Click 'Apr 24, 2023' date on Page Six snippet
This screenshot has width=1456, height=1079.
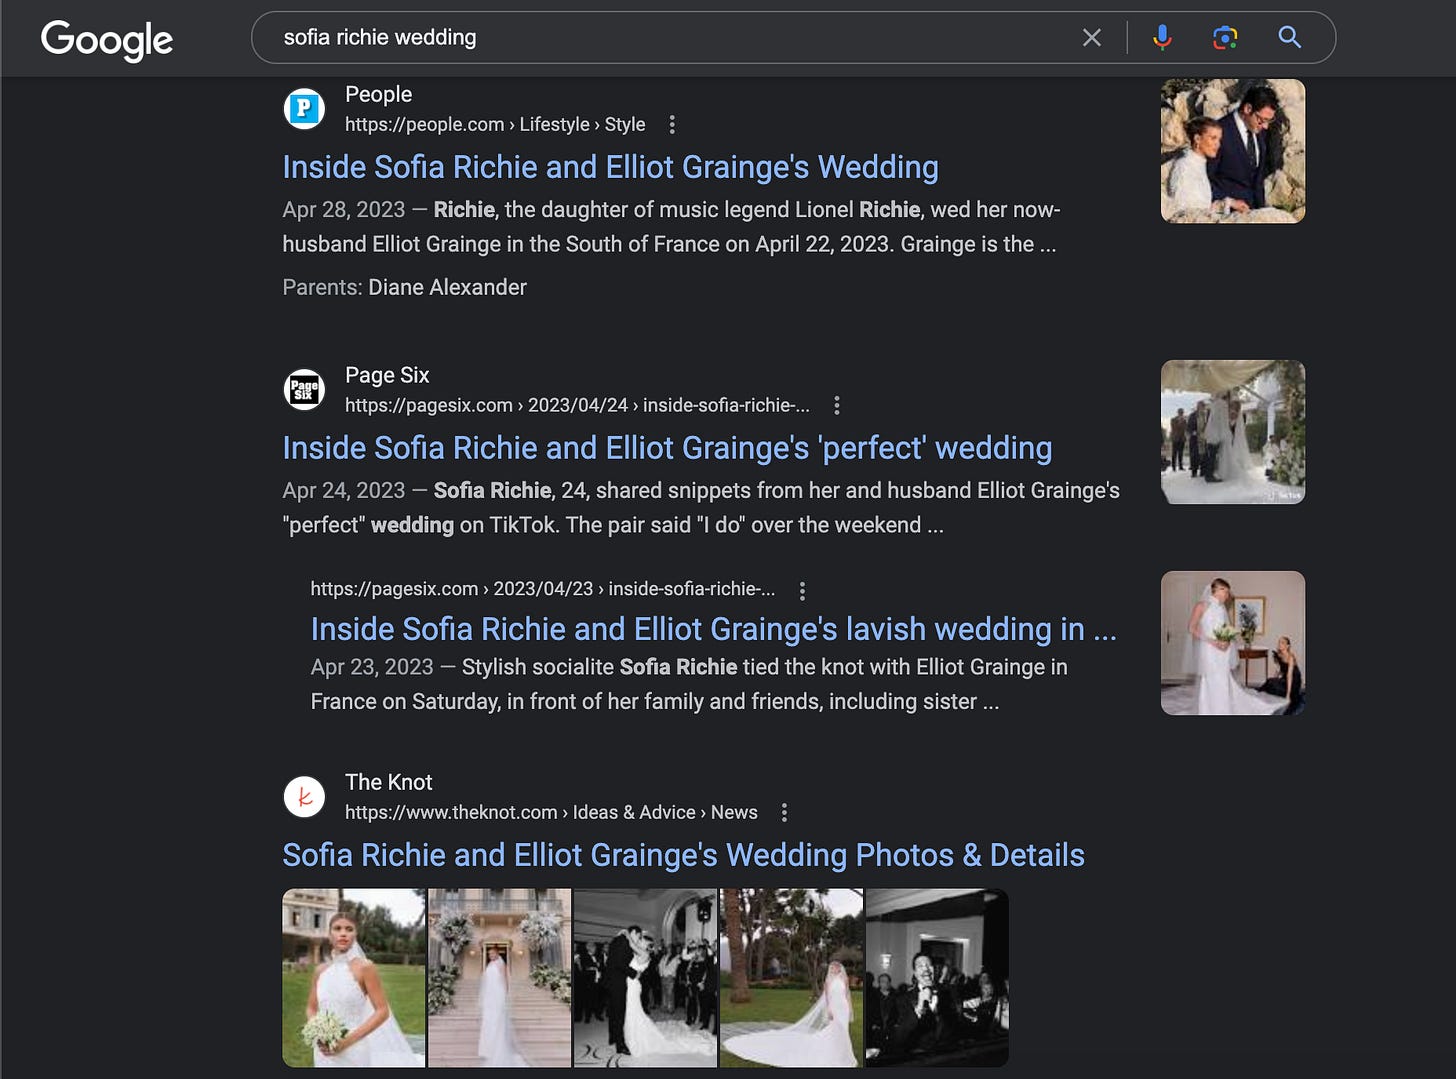pos(344,491)
